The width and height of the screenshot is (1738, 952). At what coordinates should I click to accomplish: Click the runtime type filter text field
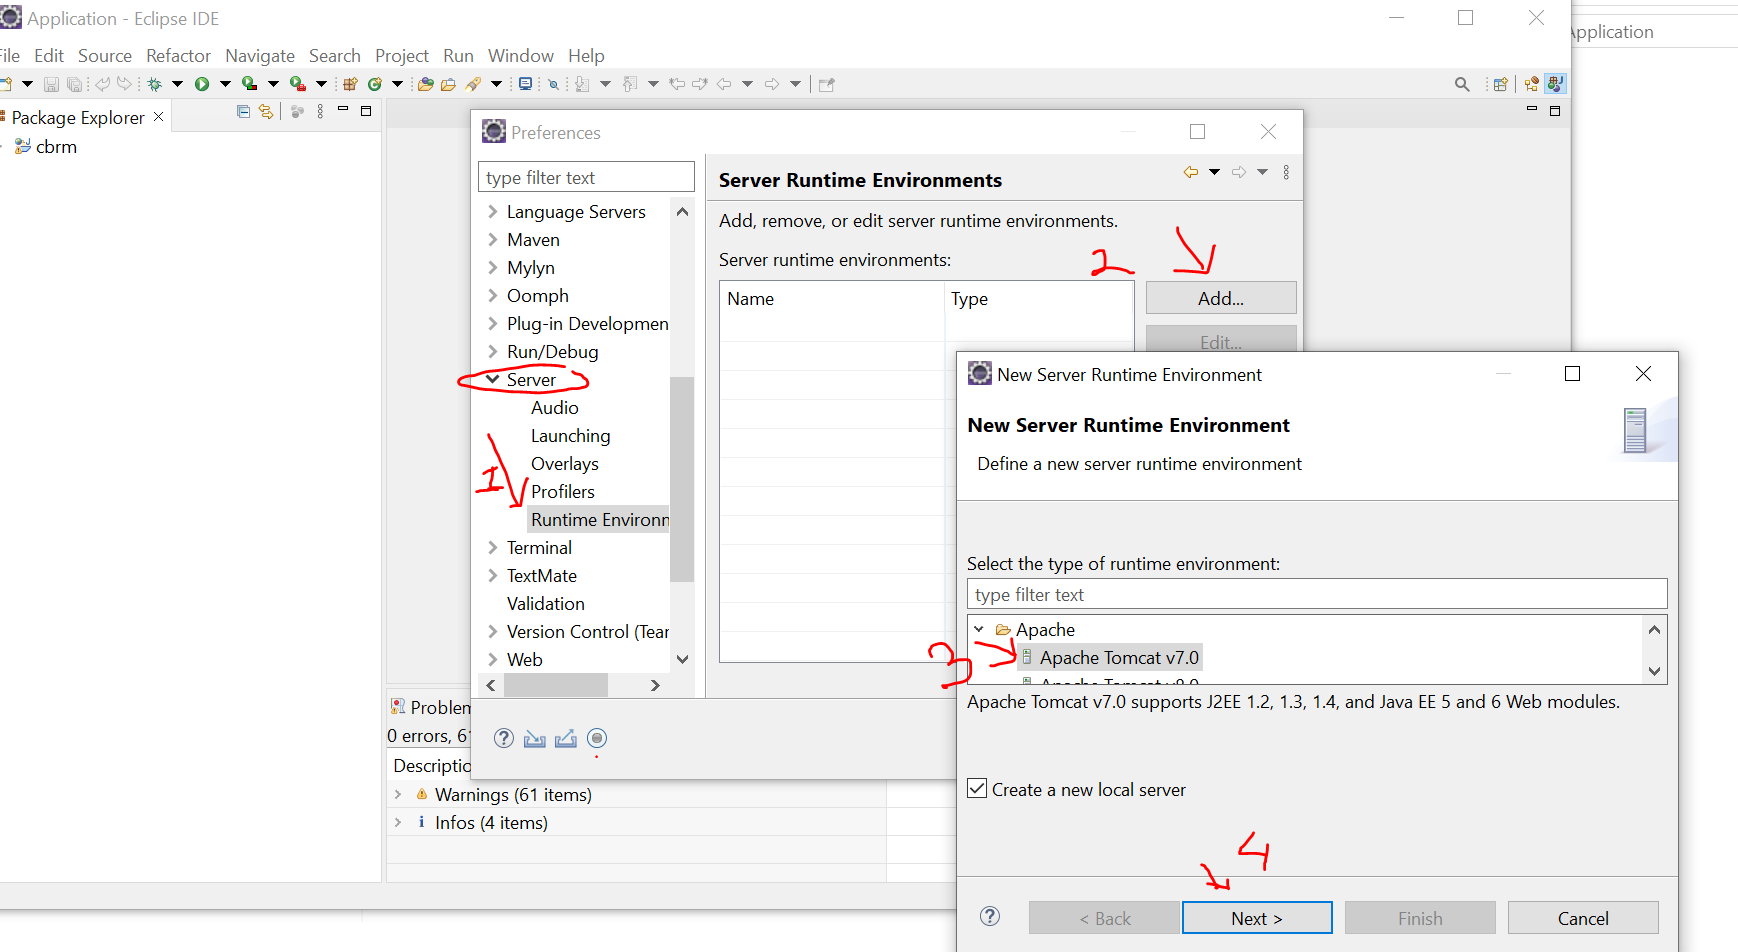tap(1317, 594)
